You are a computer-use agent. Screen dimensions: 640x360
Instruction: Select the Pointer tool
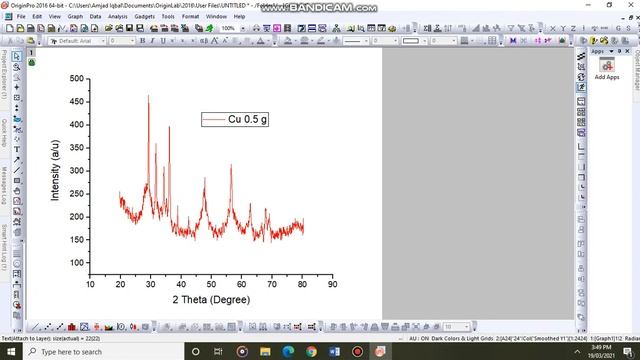click(x=17, y=56)
